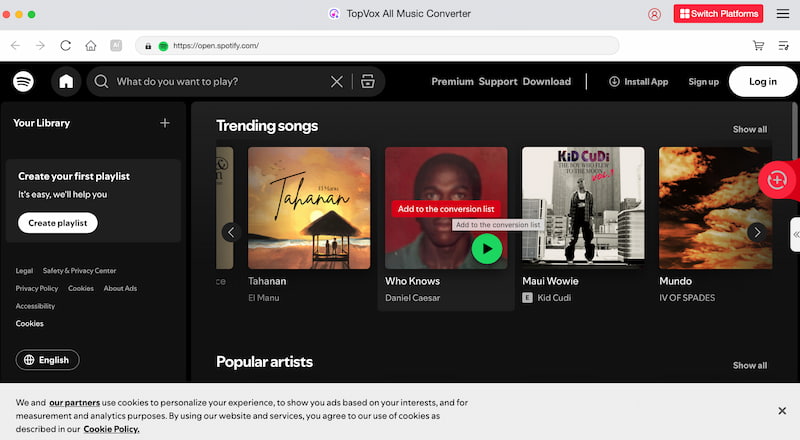Click the grey AI icon beside home
Viewport: 800px width, 440px height.
click(116, 45)
